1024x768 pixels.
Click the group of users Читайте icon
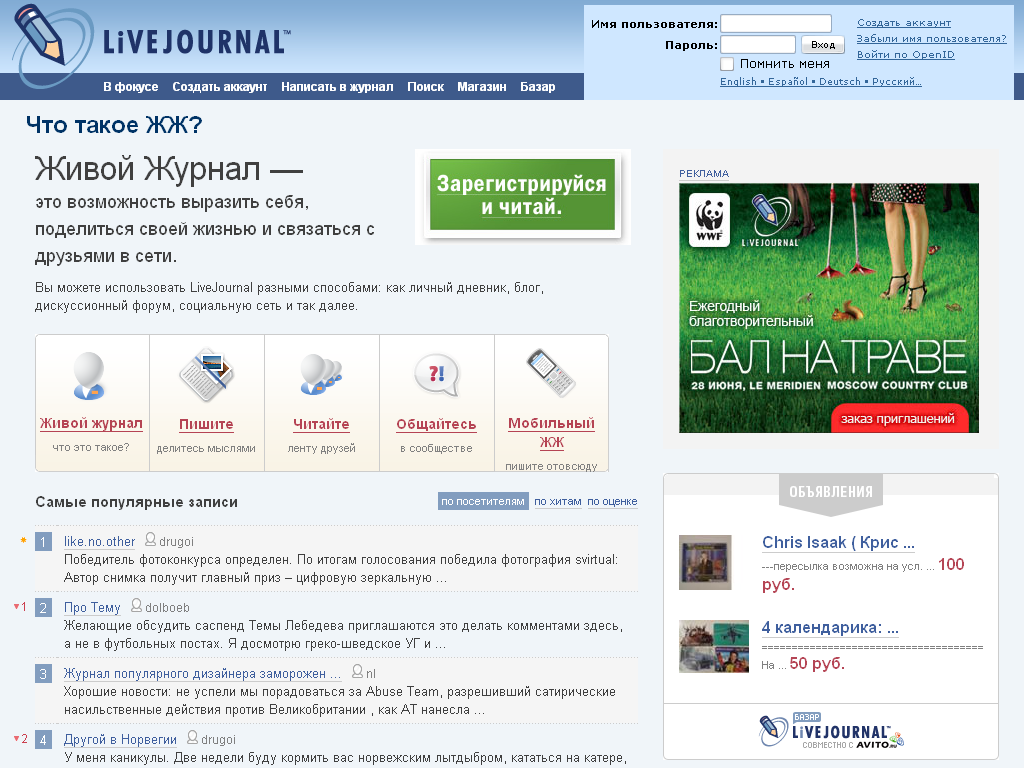coord(321,374)
